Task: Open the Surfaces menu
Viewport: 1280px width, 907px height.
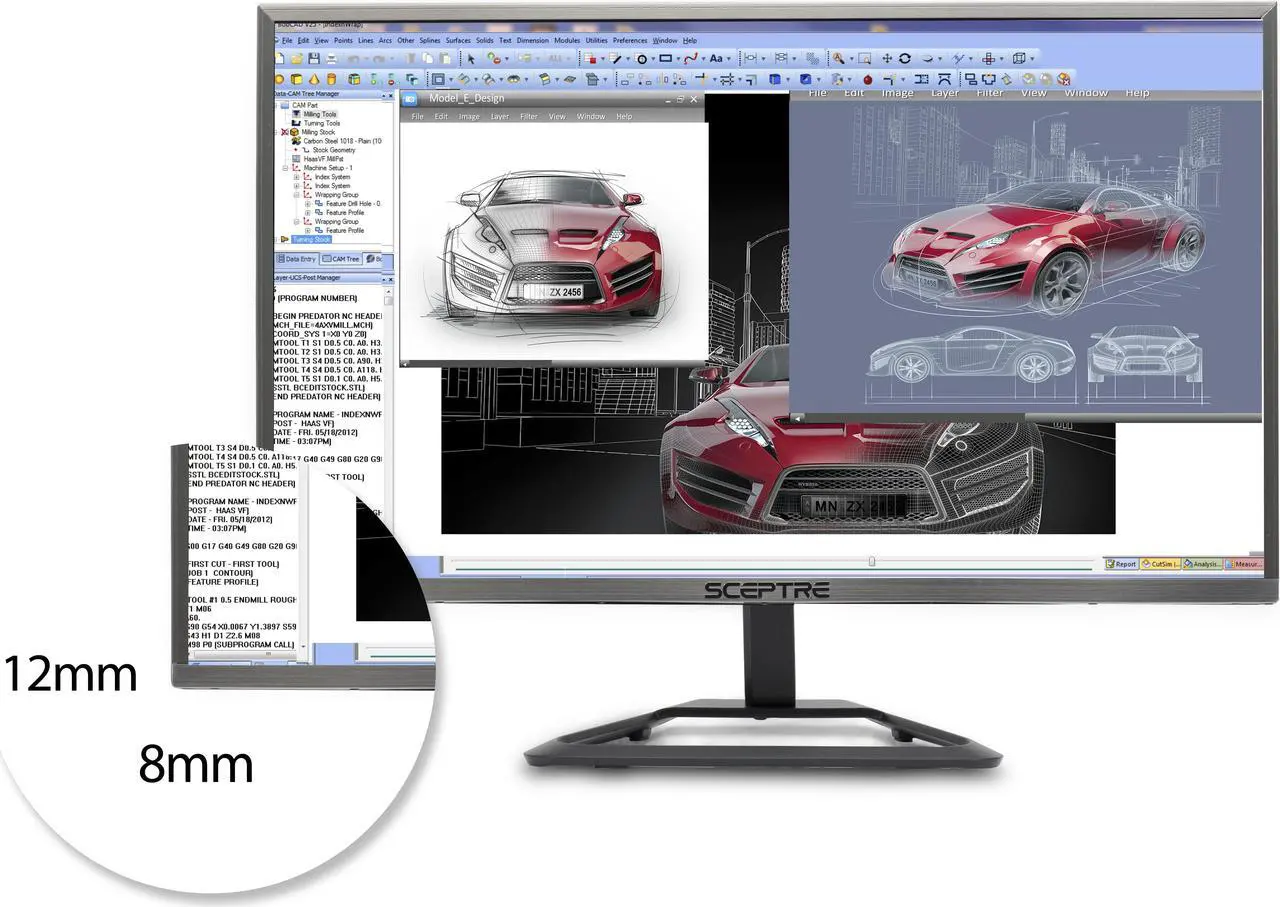Action: pyautogui.click(x=458, y=40)
